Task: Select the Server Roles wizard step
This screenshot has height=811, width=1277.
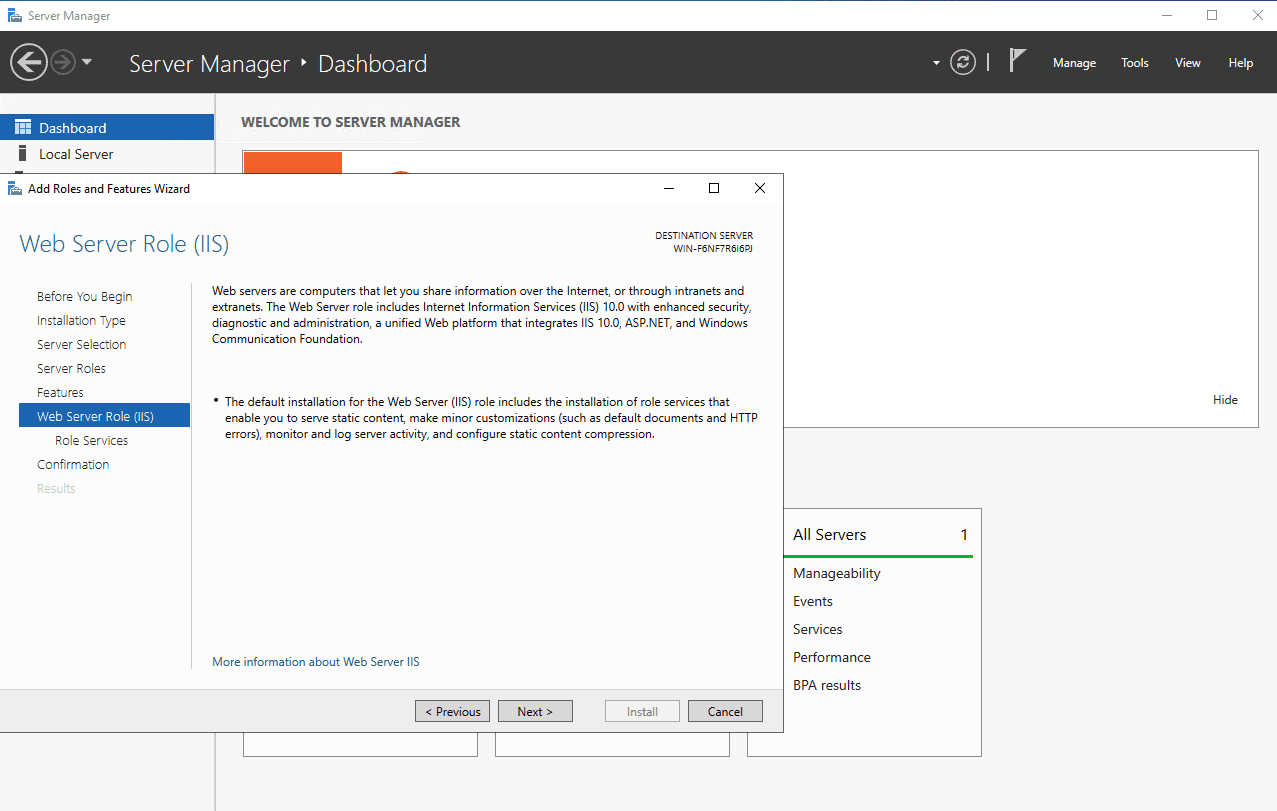Action: [71, 368]
